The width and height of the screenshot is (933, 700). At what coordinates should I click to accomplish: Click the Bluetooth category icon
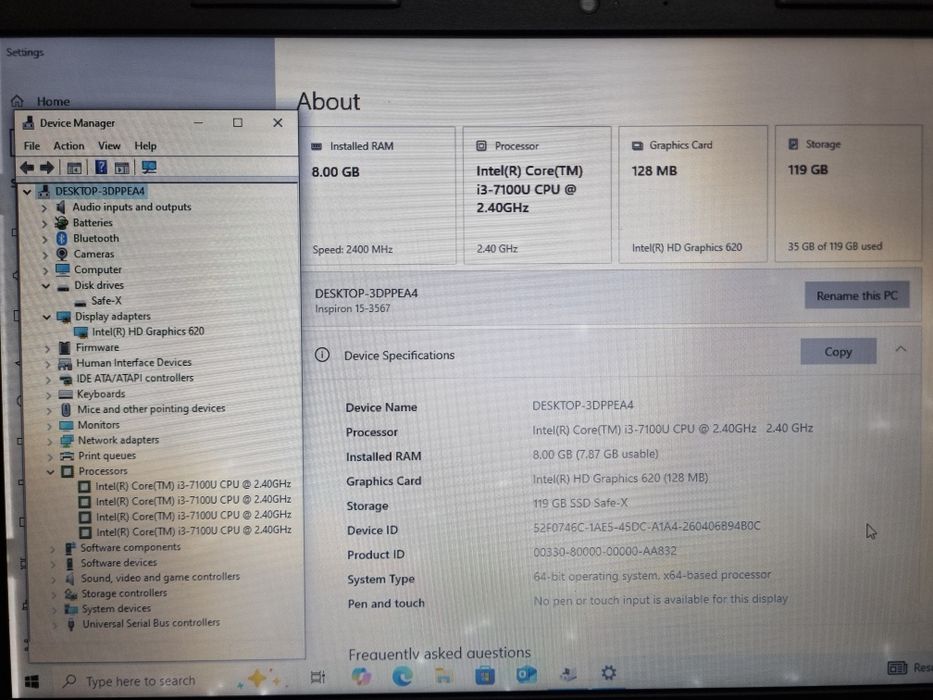[x=62, y=238]
